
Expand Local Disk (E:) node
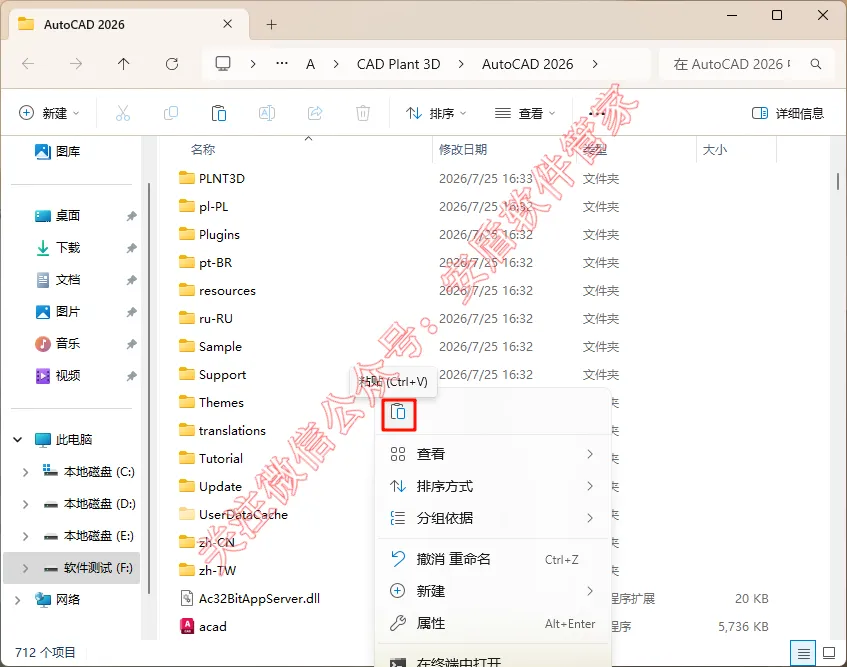coord(25,536)
